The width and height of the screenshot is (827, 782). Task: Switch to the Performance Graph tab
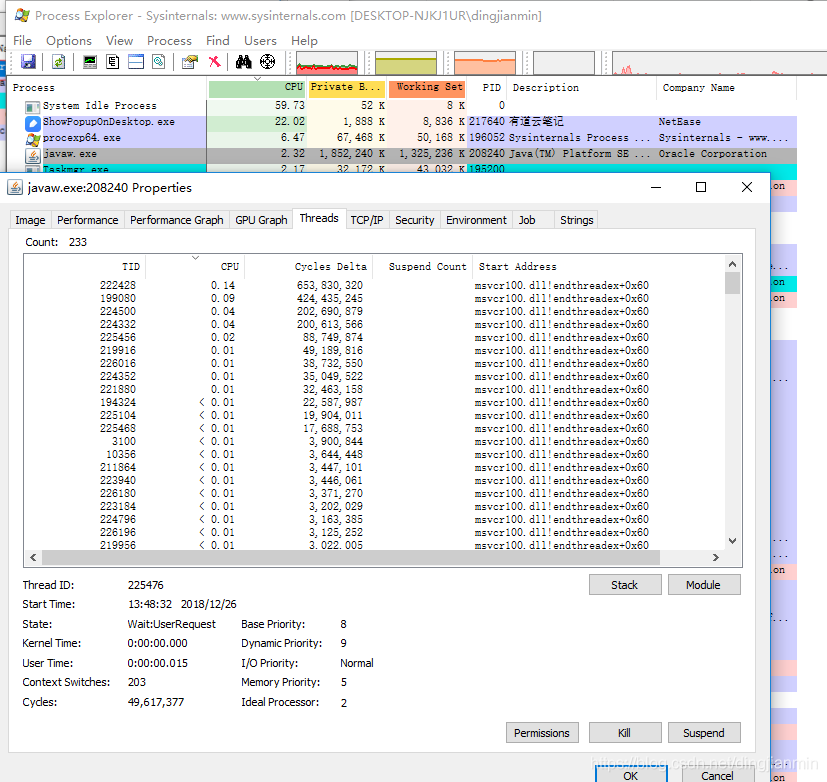pos(177,220)
